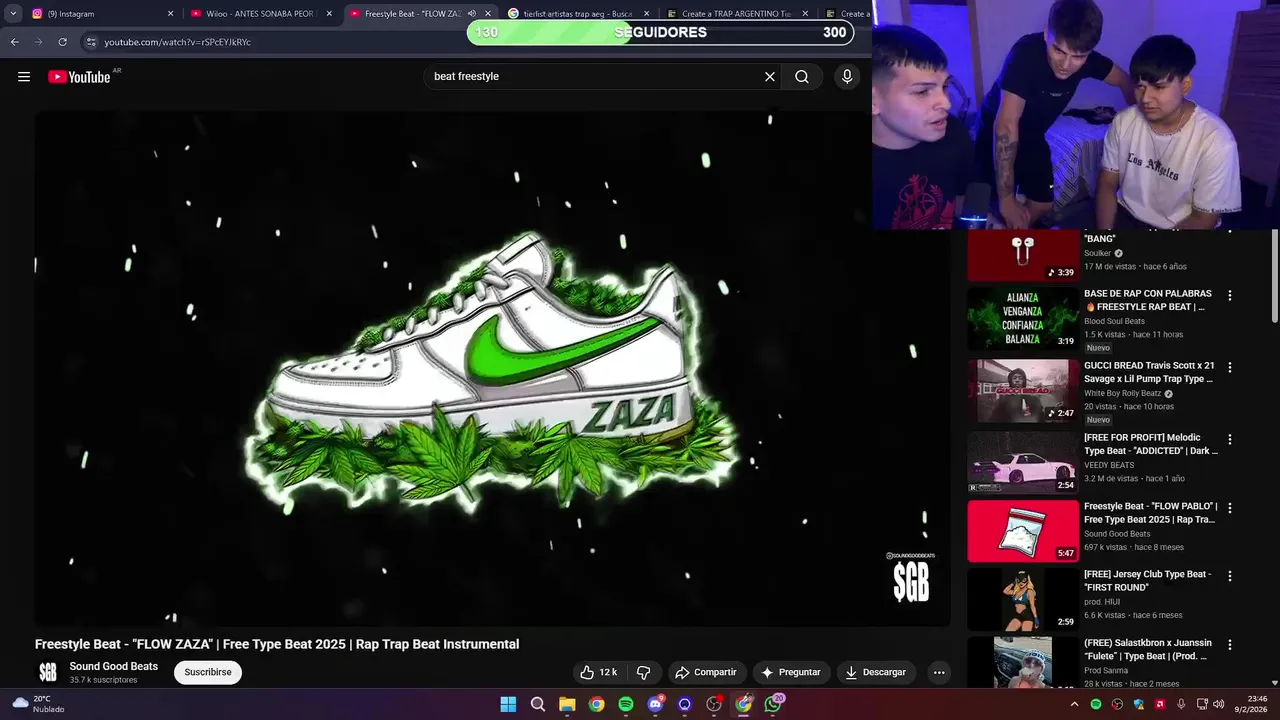Mute the Freestyle Beat tab audio
The width and height of the screenshot is (1280, 720).
[472, 14]
